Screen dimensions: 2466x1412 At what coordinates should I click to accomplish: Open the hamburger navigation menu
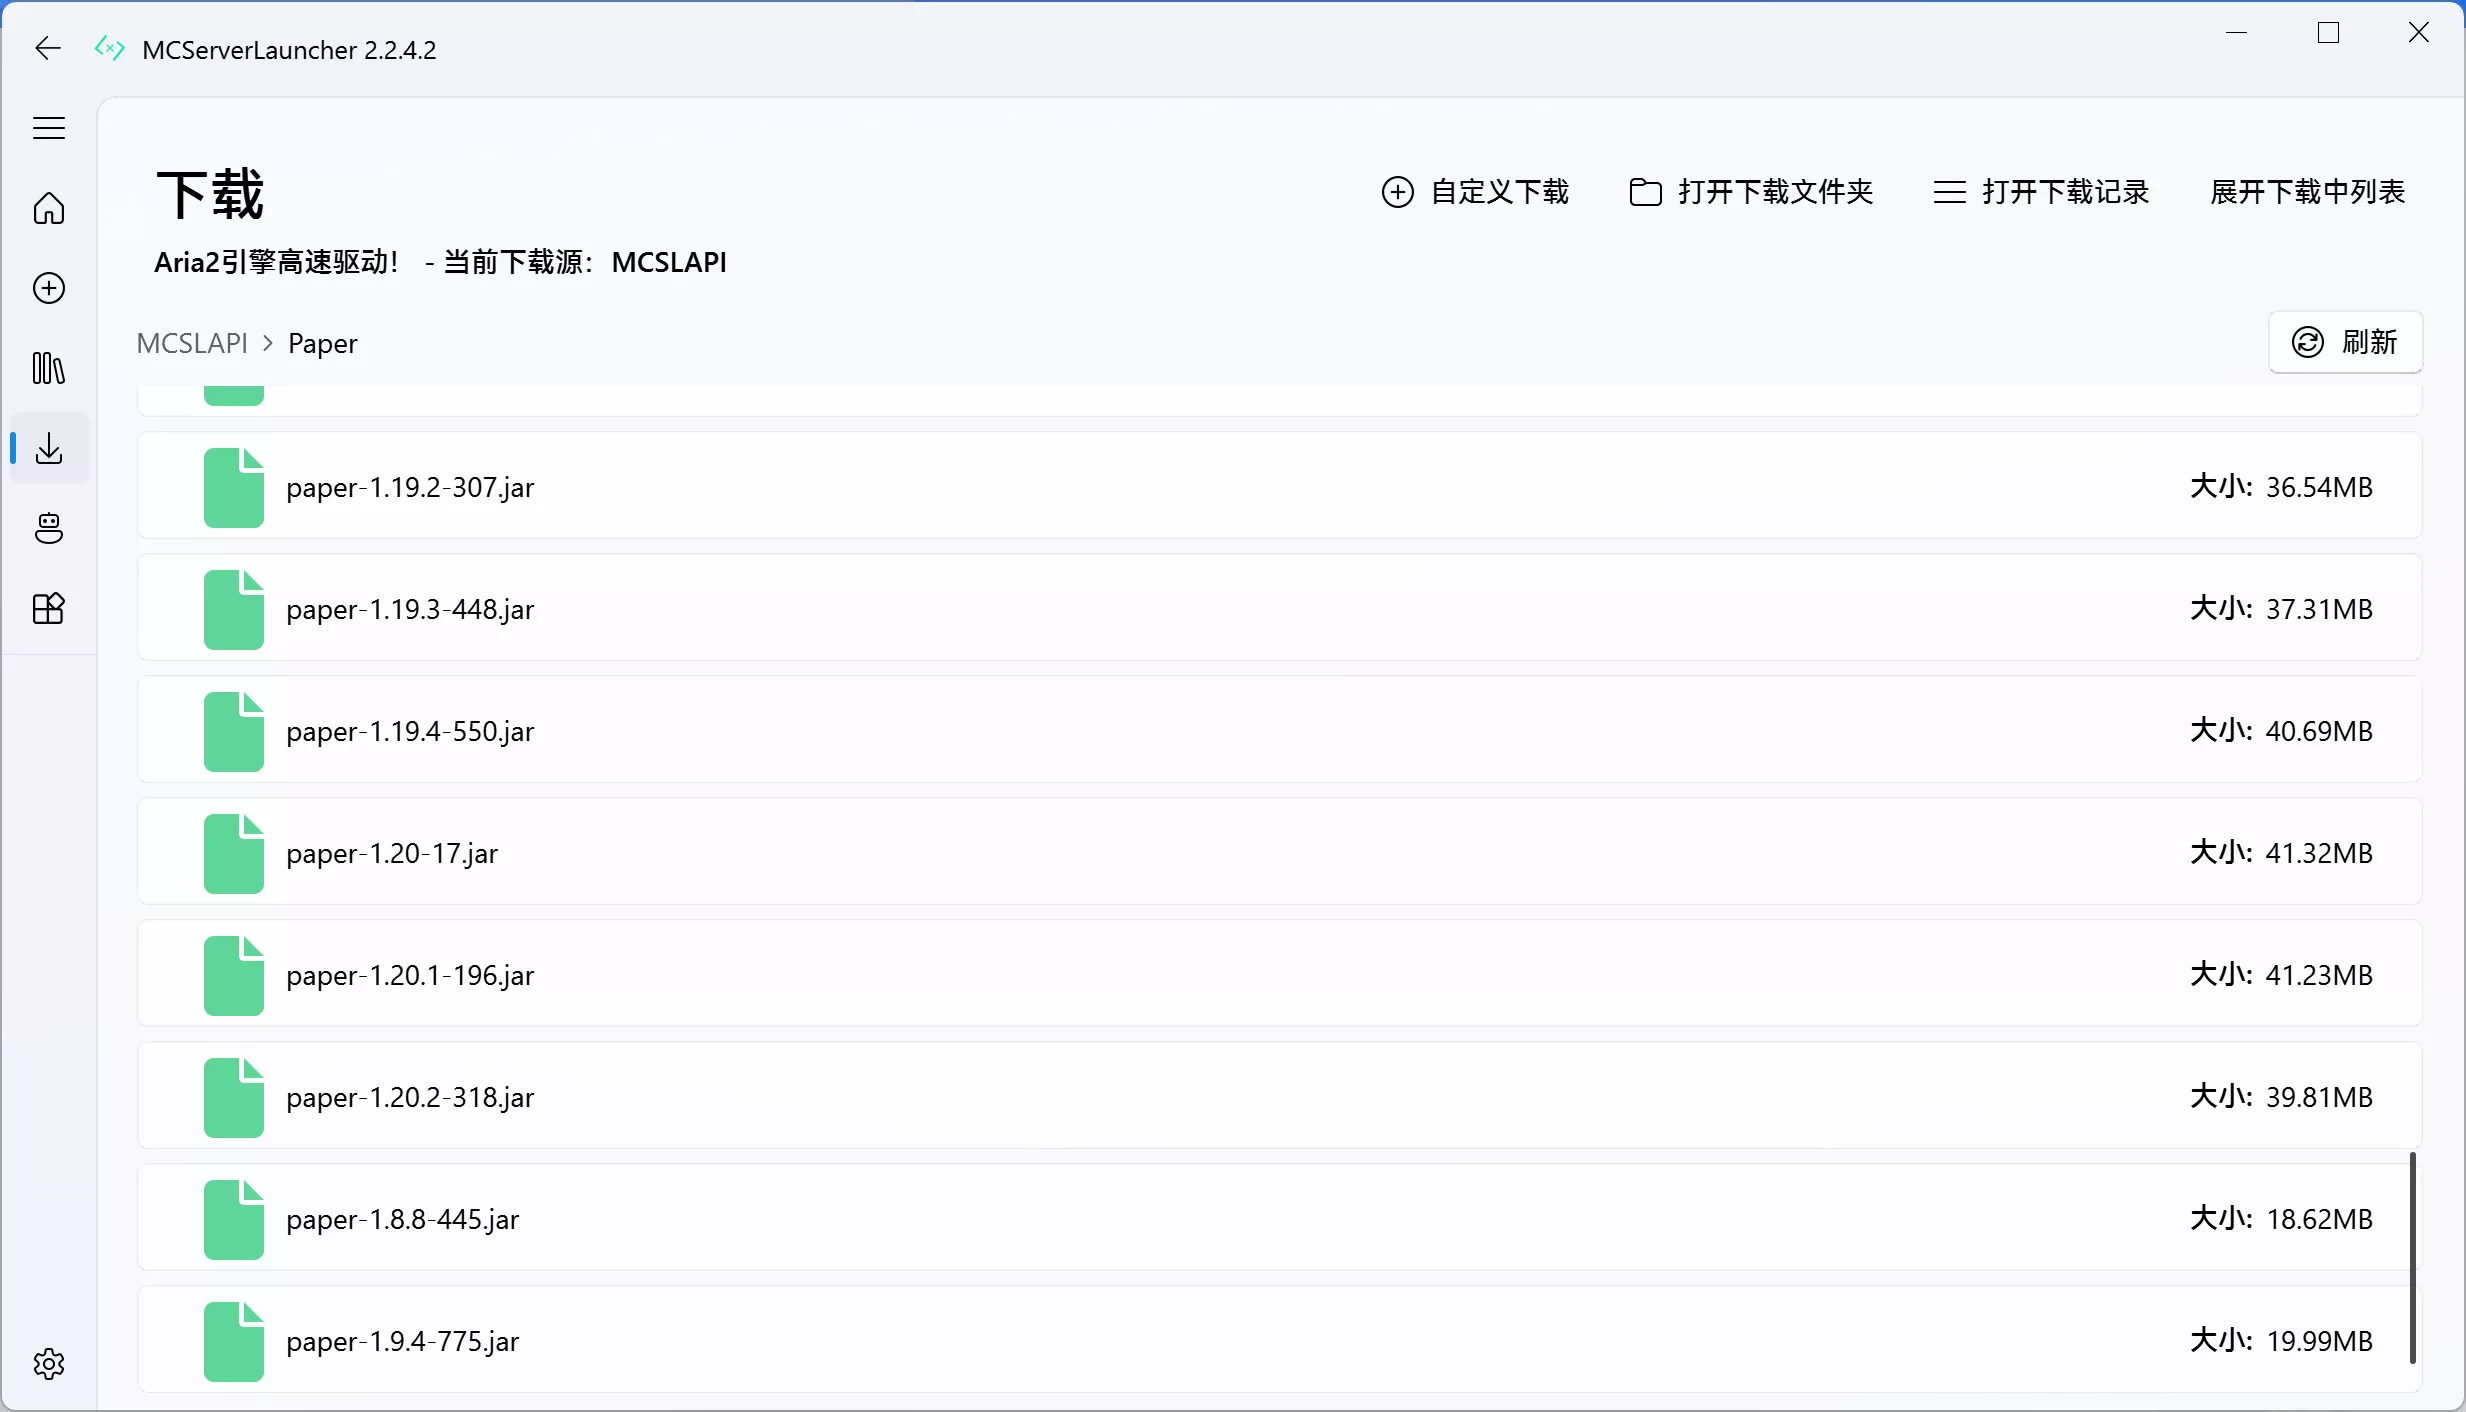point(48,128)
